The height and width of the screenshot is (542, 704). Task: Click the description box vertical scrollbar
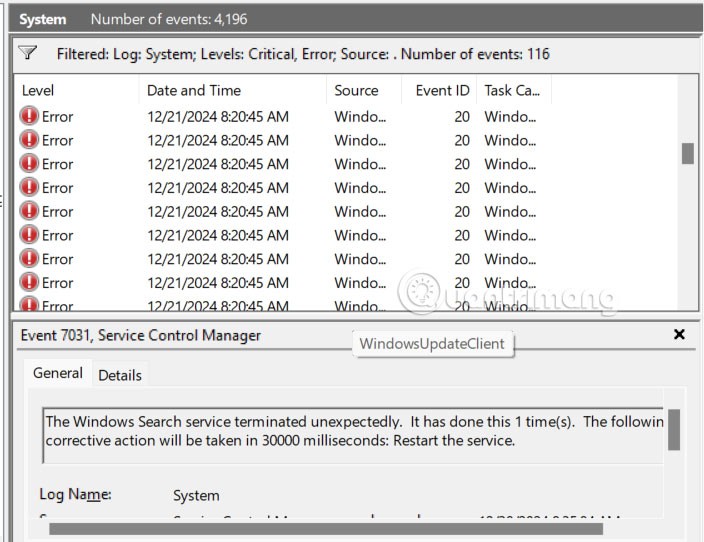pos(673,429)
